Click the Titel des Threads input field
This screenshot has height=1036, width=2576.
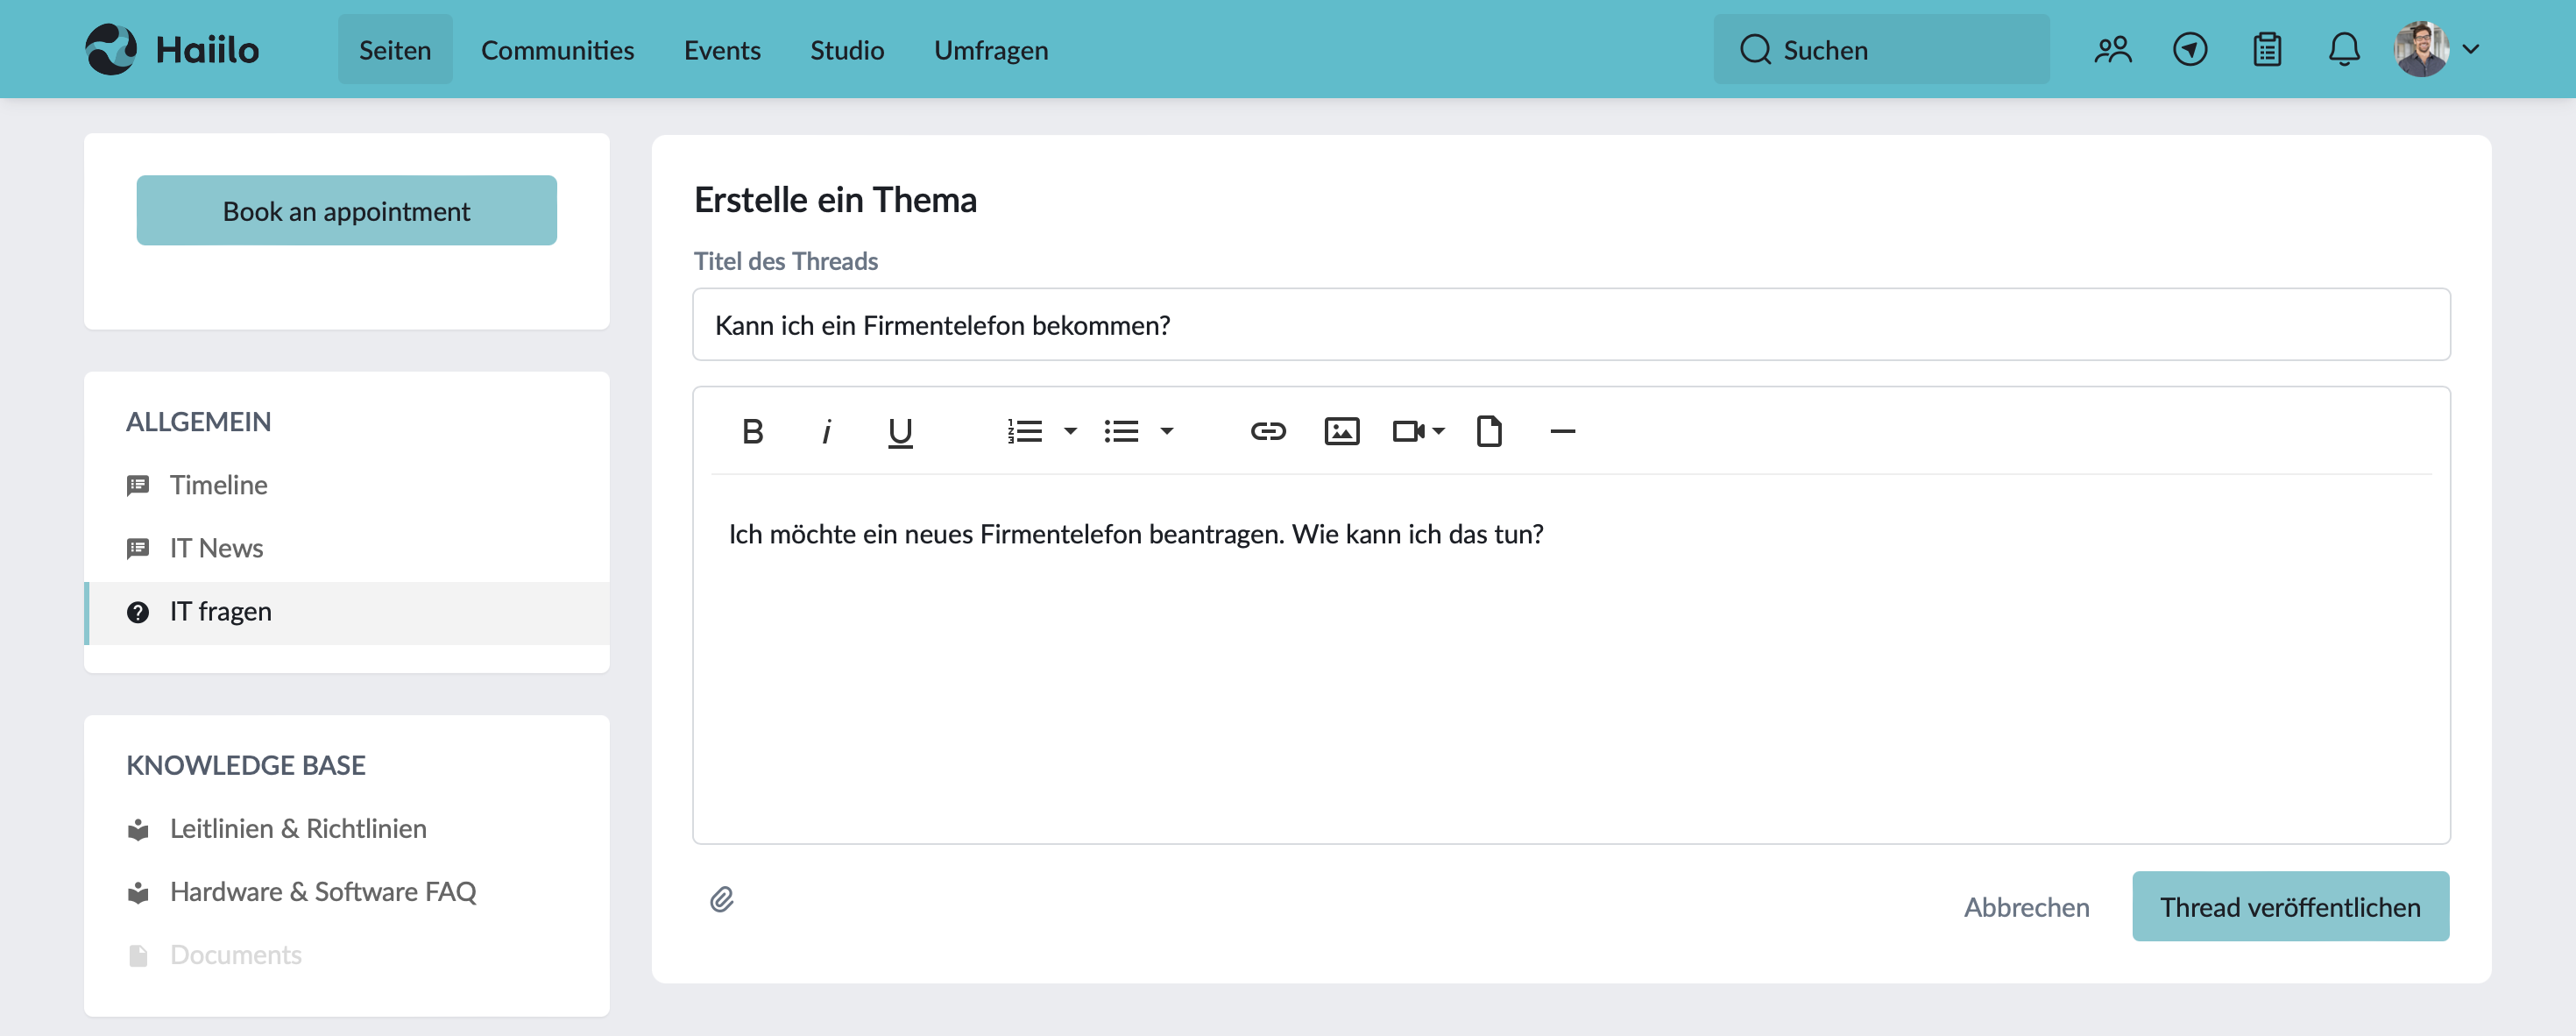click(x=1571, y=325)
